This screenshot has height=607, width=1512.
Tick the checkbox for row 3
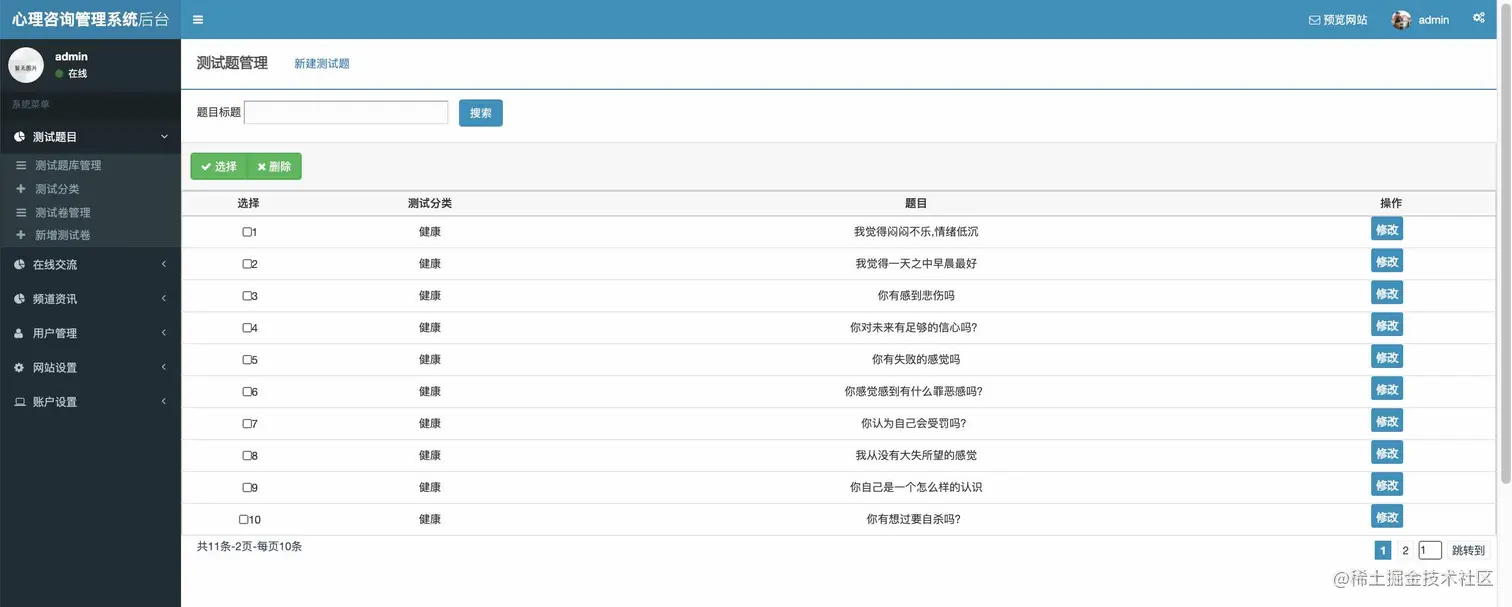tap(247, 296)
